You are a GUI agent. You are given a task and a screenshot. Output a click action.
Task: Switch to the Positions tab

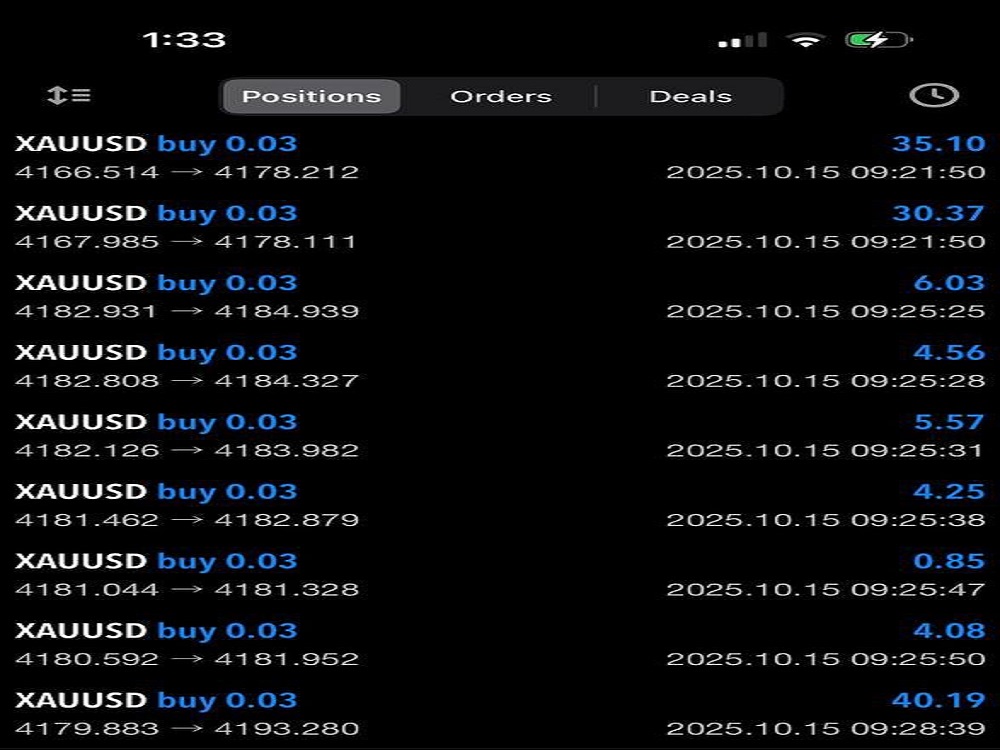point(312,96)
